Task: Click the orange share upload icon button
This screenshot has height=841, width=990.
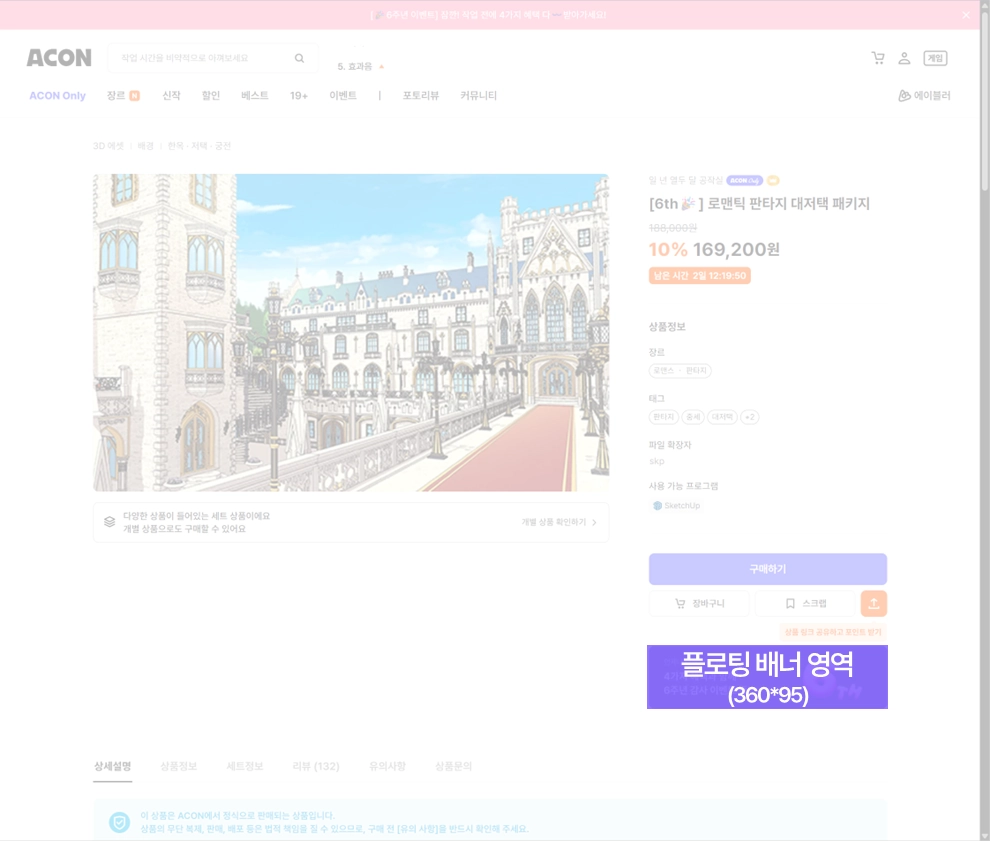Action: (874, 604)
